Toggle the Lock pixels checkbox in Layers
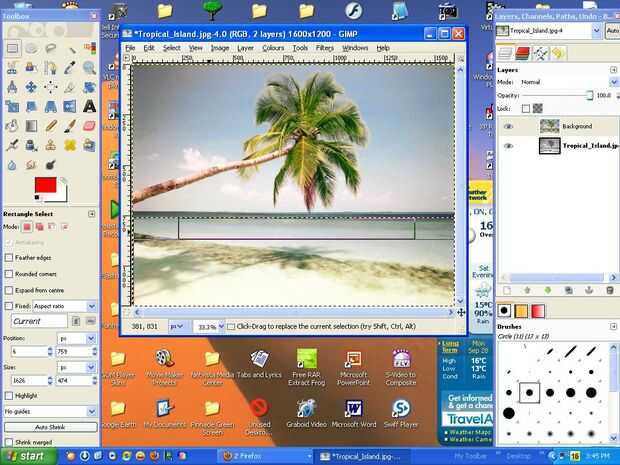 (525, 108)
